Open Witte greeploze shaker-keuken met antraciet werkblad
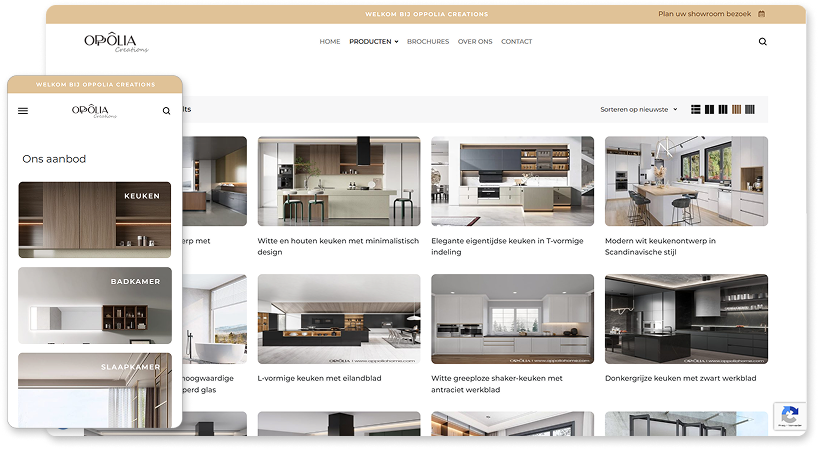818x450 pixels. pos(497,384)
